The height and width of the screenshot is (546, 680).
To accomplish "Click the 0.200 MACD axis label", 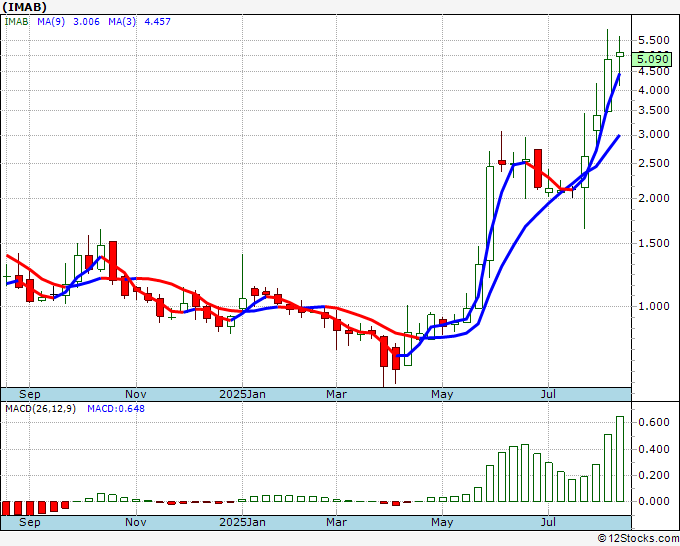I will (654, 475).
